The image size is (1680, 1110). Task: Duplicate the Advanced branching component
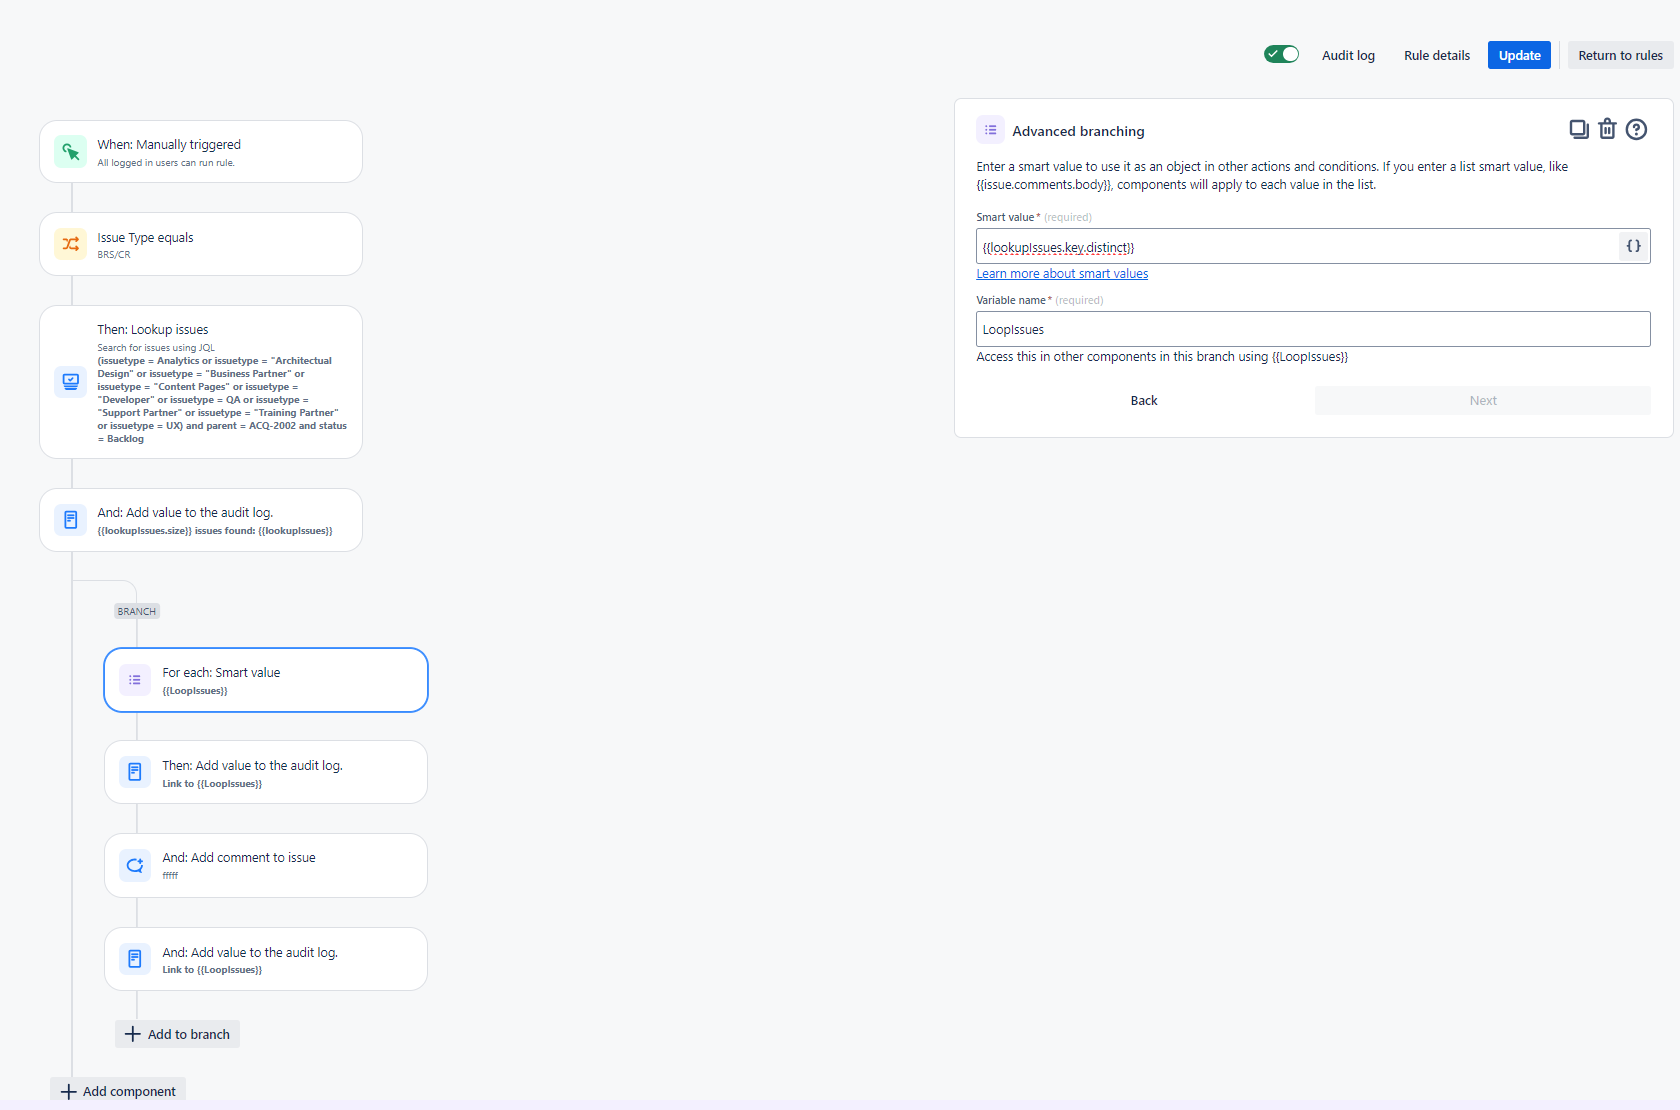tap(1578, 129)
